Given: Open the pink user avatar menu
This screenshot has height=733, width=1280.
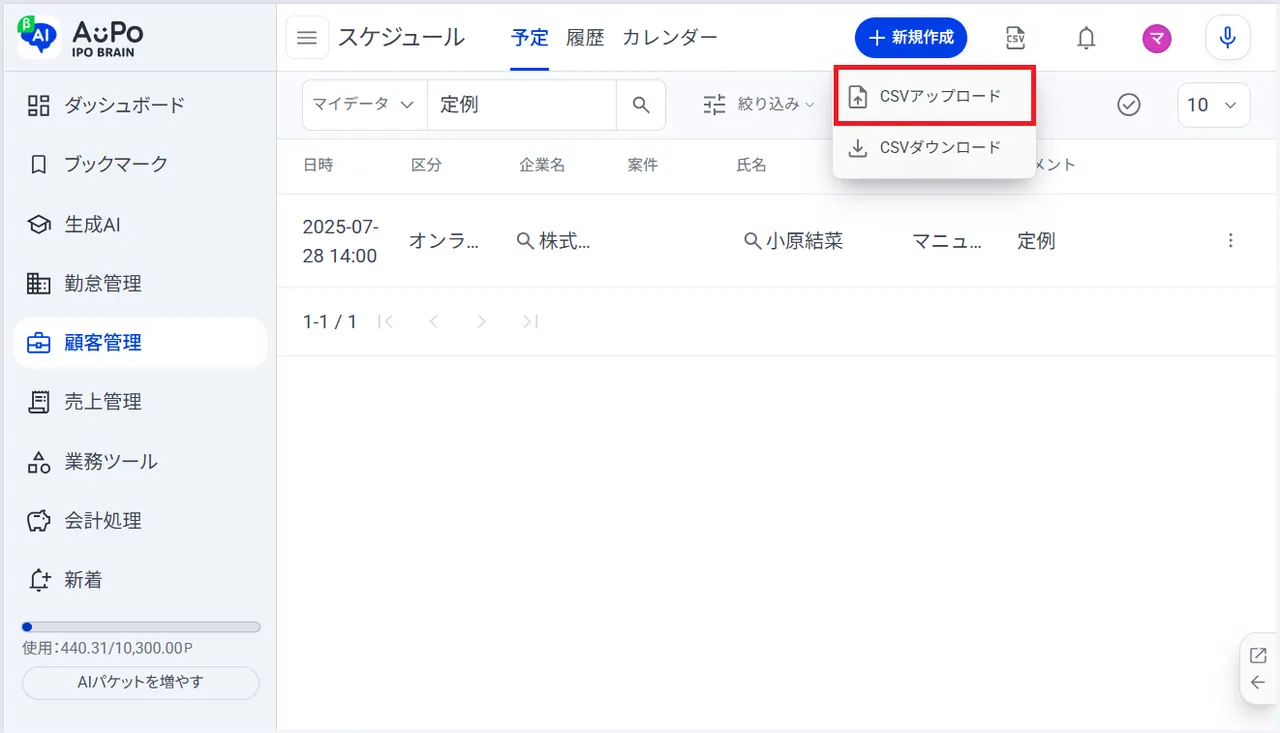Looking at the screenshot, I should point(1157,38).
